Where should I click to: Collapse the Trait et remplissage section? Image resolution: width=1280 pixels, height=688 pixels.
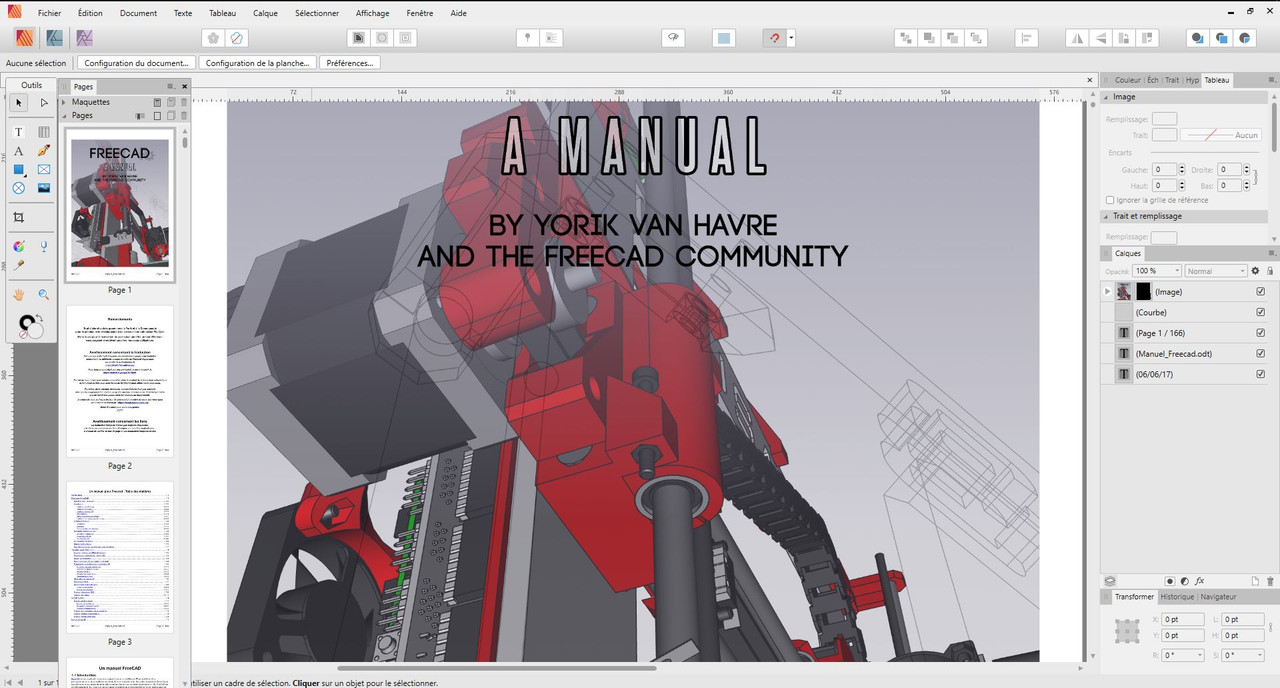click(1107, 216)
